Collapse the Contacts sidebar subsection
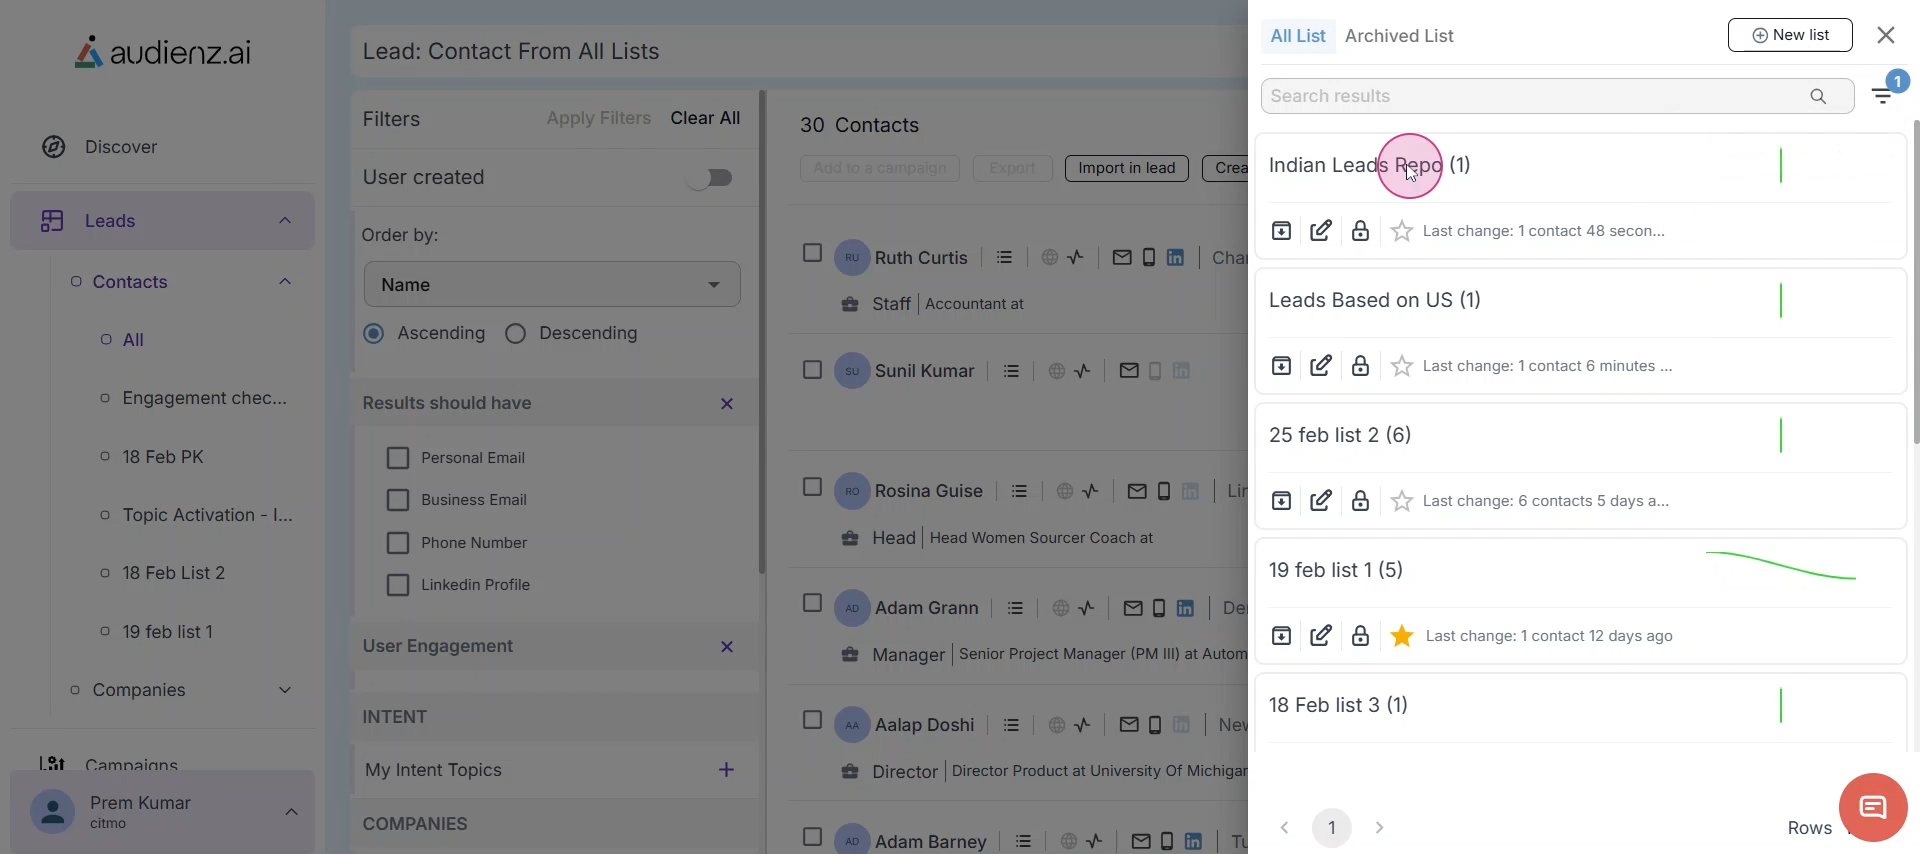Image resolution: width=1920 pixels, height=854 pixels. click(x=285, y=282)
